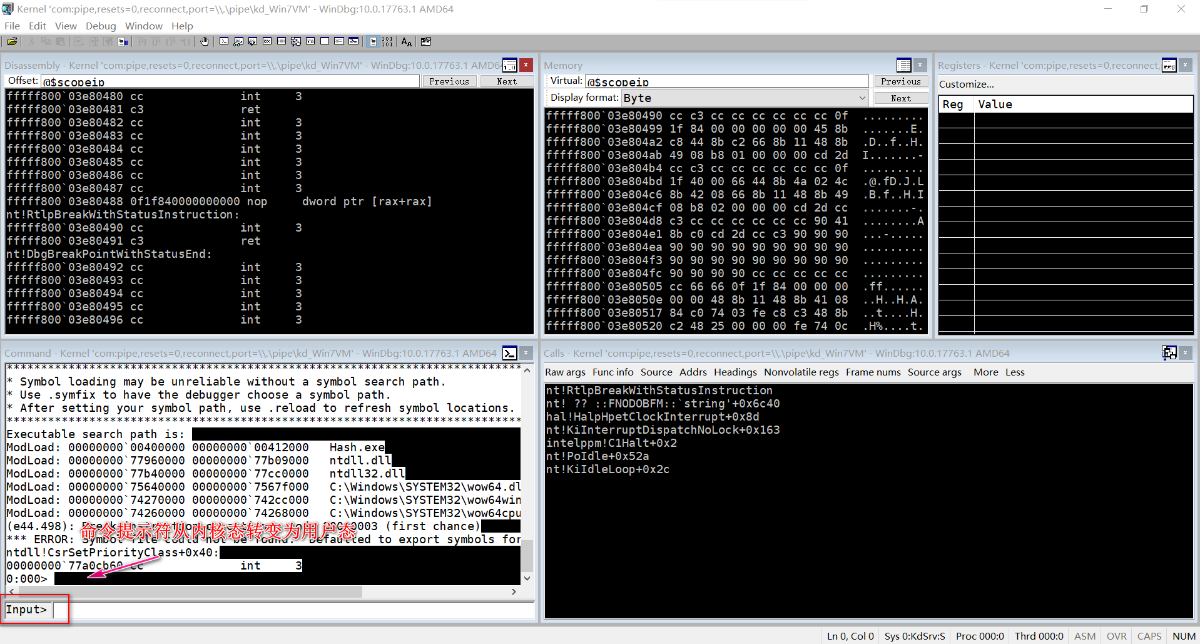Click the Value column header
Screen dimensions: 1200x644
1084,104
